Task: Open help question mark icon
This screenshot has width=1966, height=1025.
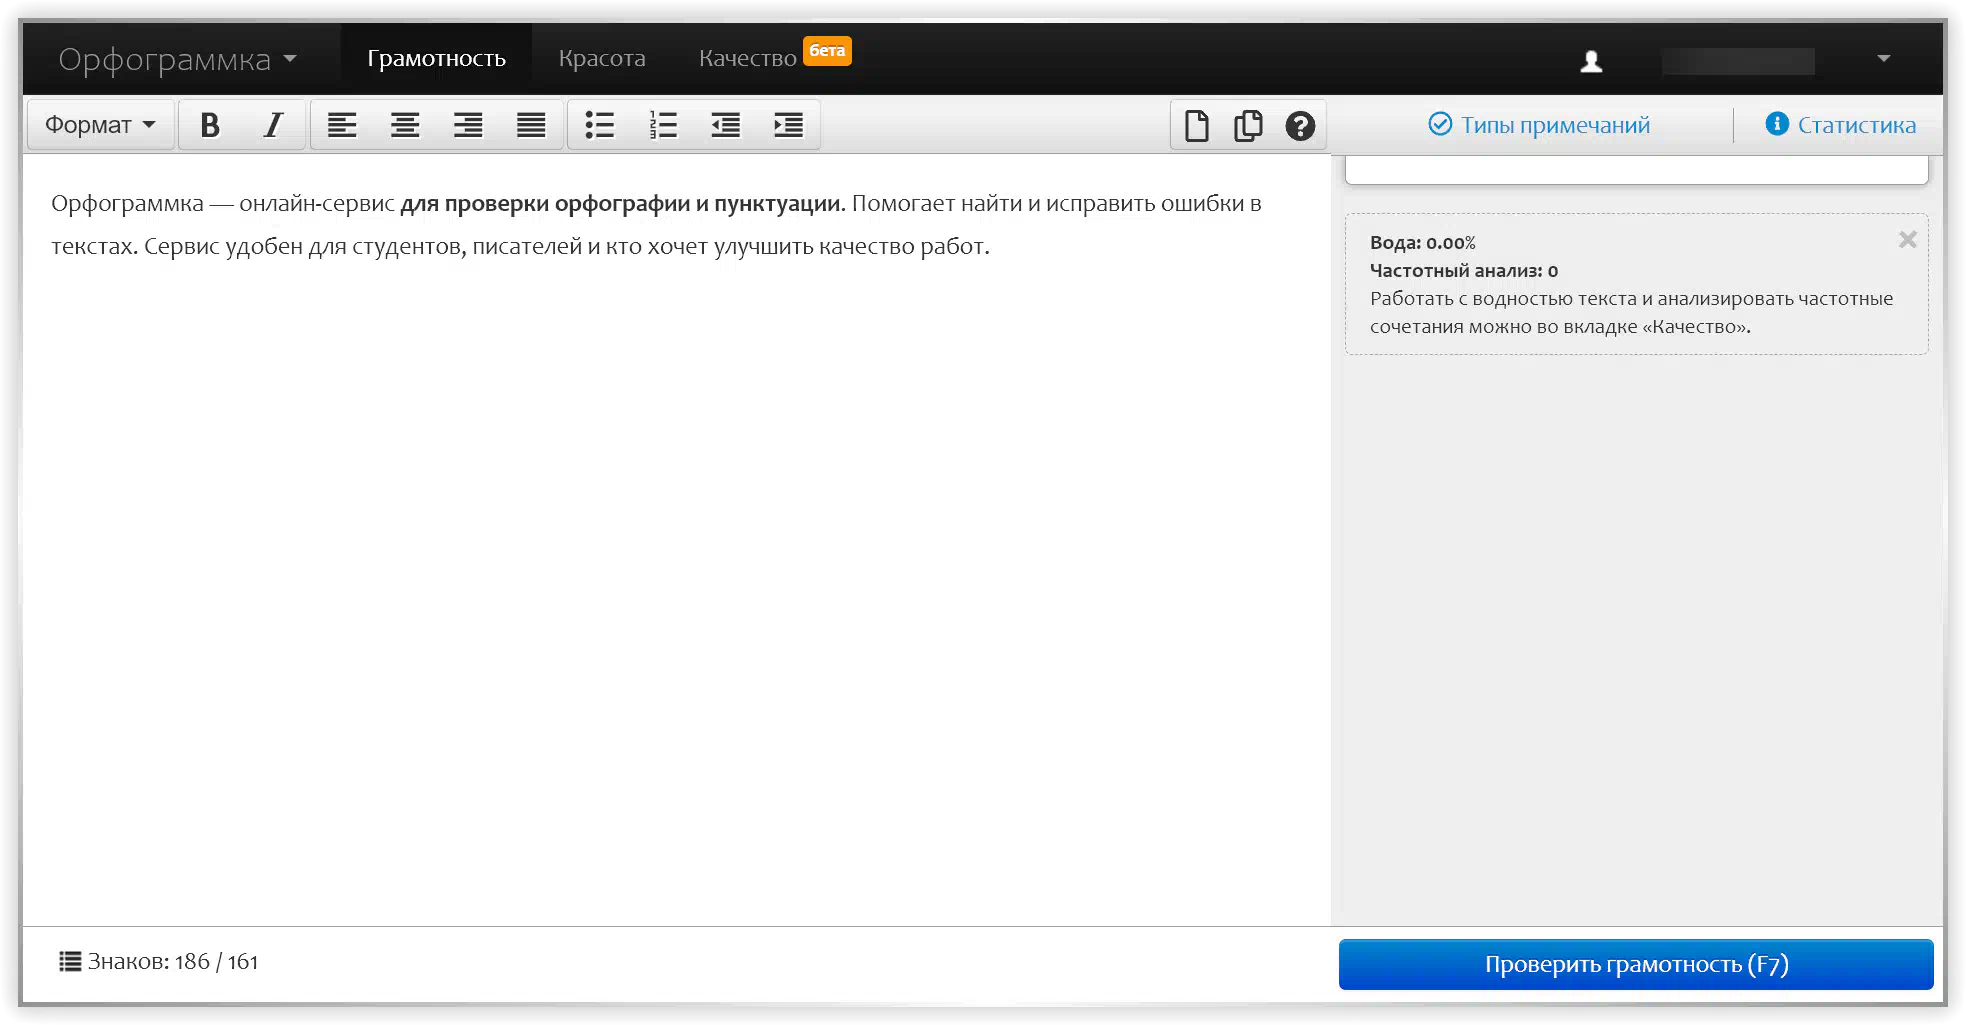Action: pos(1300,126)
